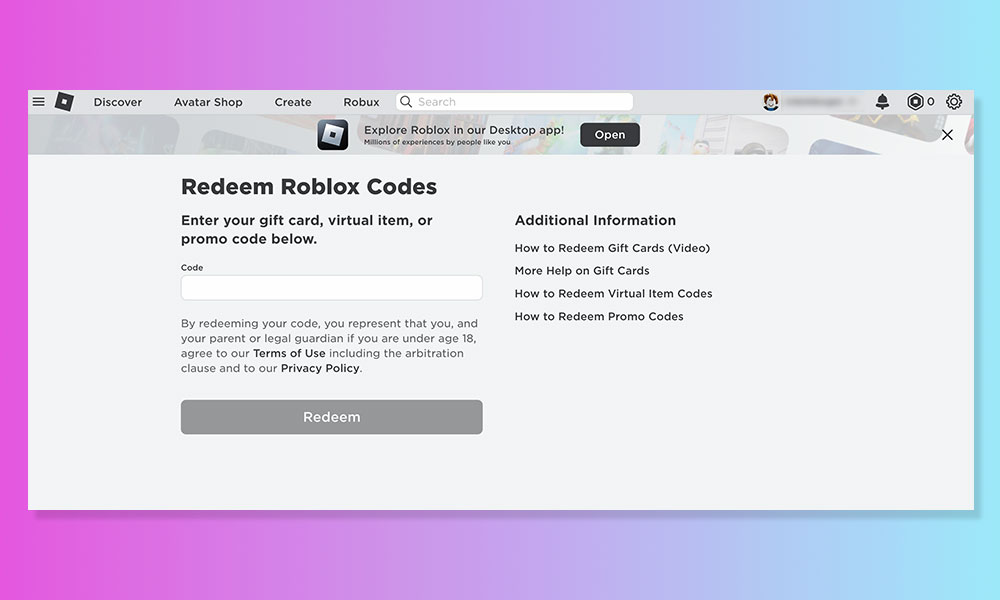Click the Roblox logo home icon

coord(64,101)
